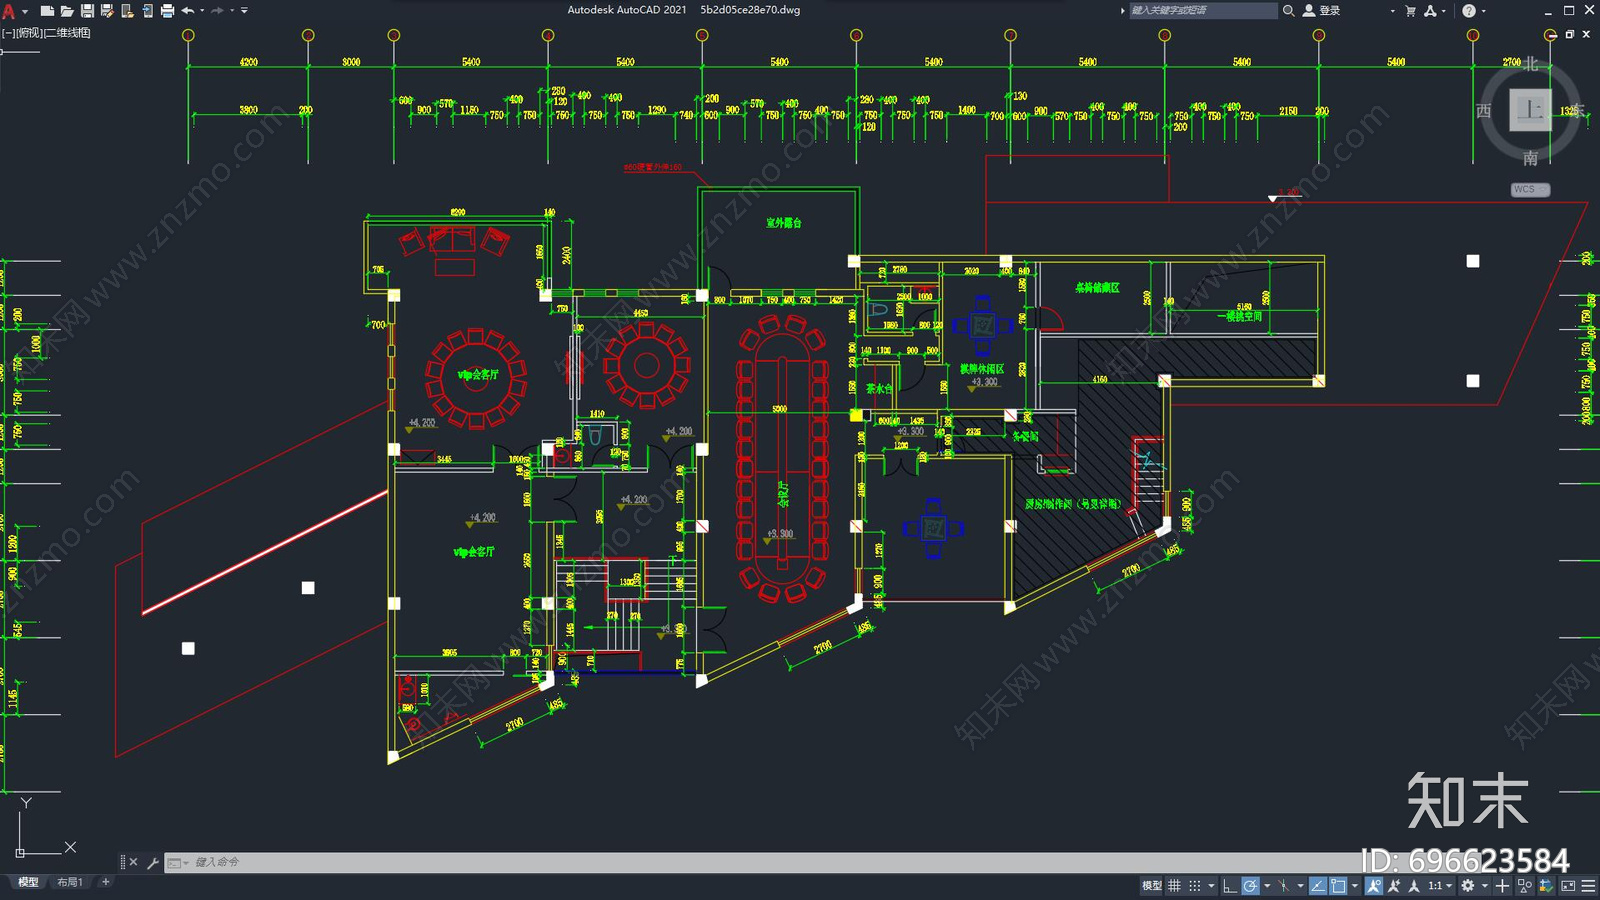Switch to the 布局1 layout tab

coord(69,882)
